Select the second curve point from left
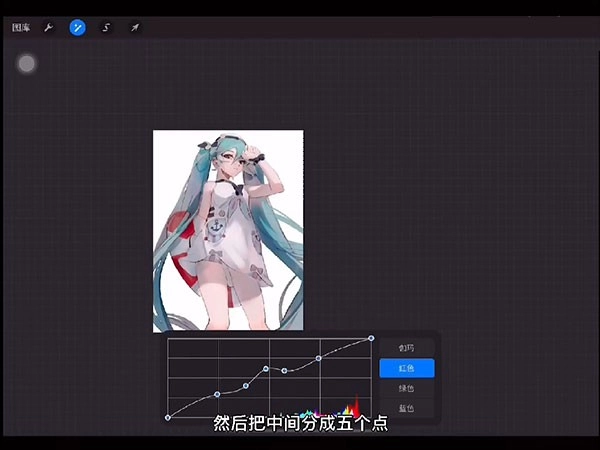 click(217, 394)
